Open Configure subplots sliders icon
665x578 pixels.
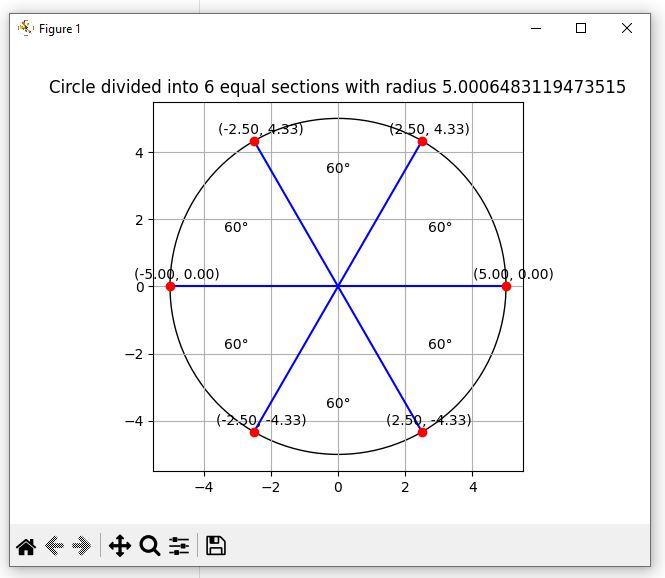(x=179, y=546)
